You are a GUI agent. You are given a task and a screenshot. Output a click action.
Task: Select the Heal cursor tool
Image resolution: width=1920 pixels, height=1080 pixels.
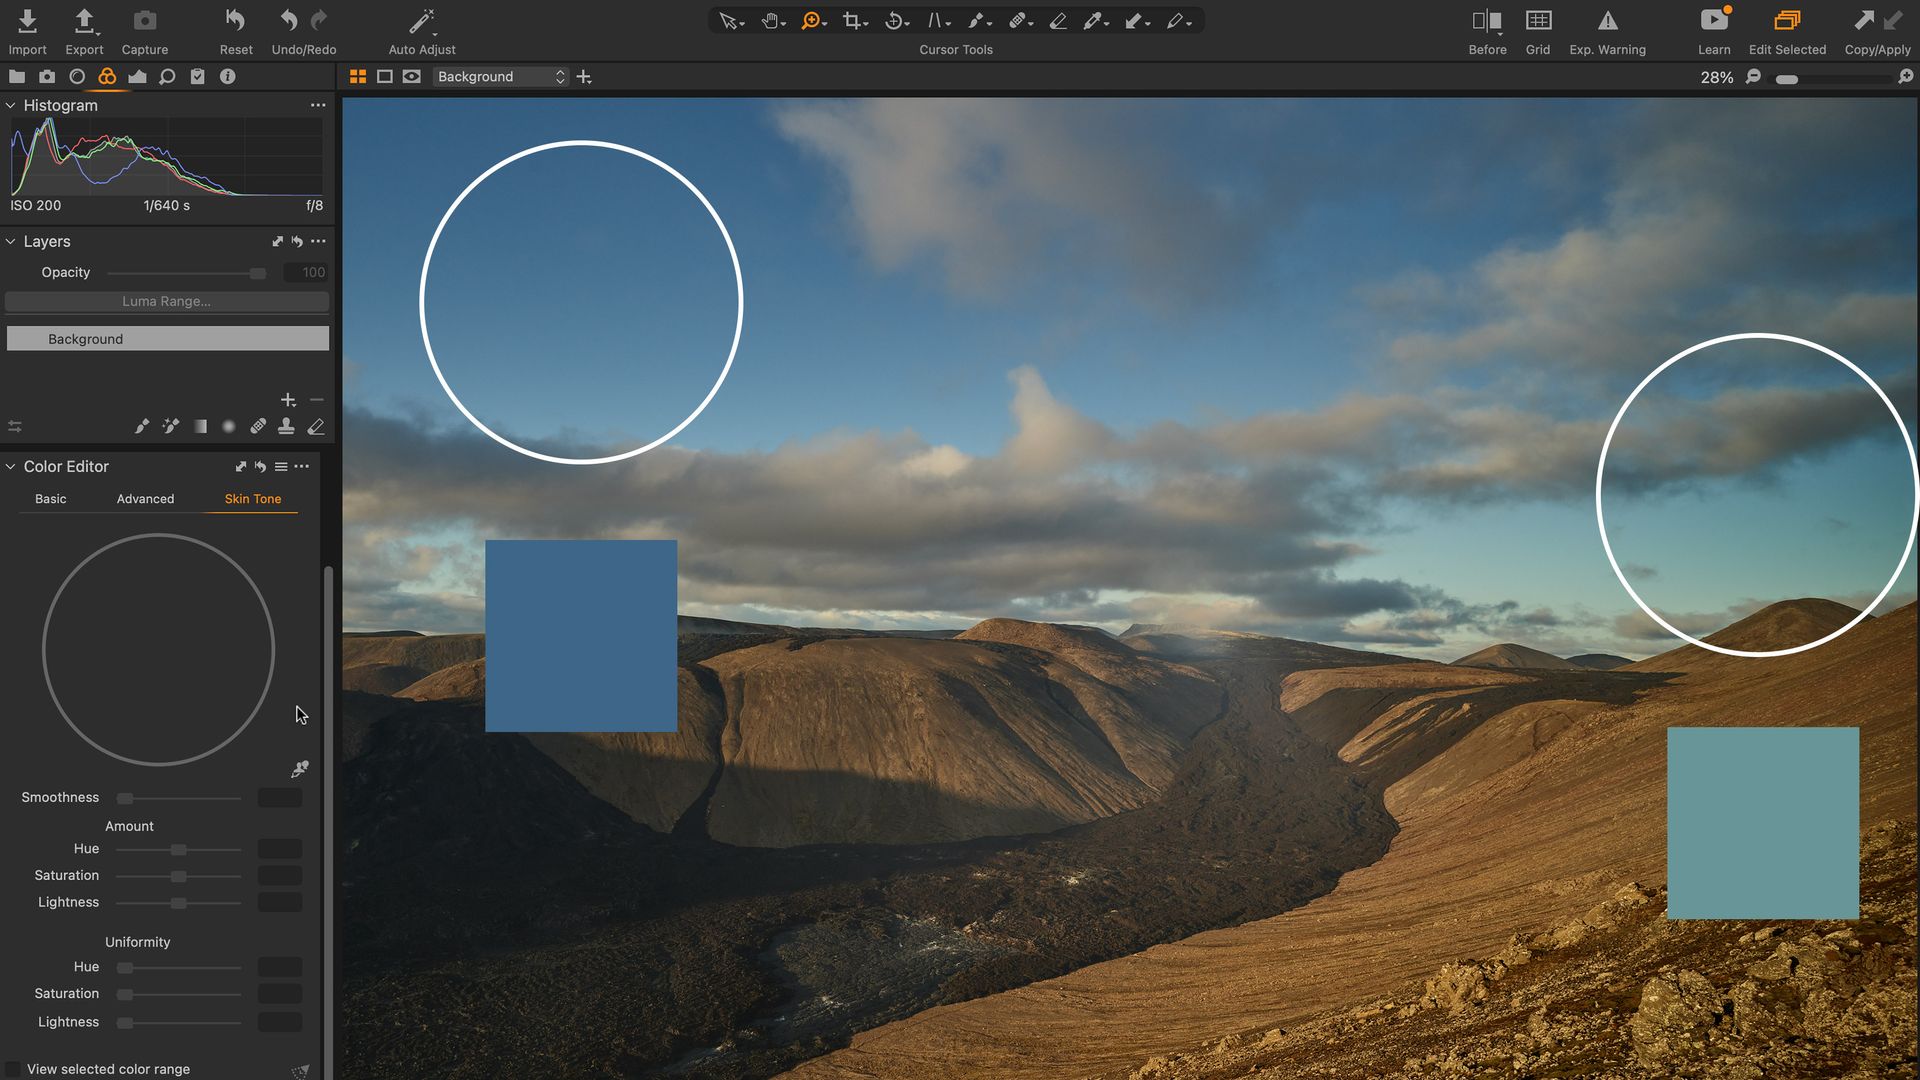tap(1017, 20)
